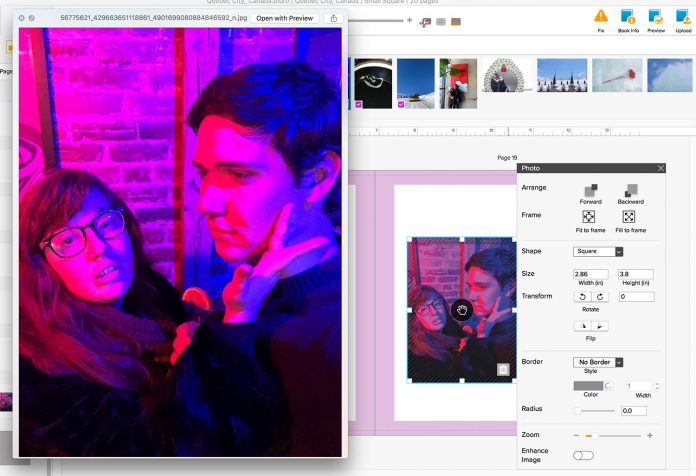Click the Height (in) size field
Screen dimensions: 696x476
click(x=636, y=274)
